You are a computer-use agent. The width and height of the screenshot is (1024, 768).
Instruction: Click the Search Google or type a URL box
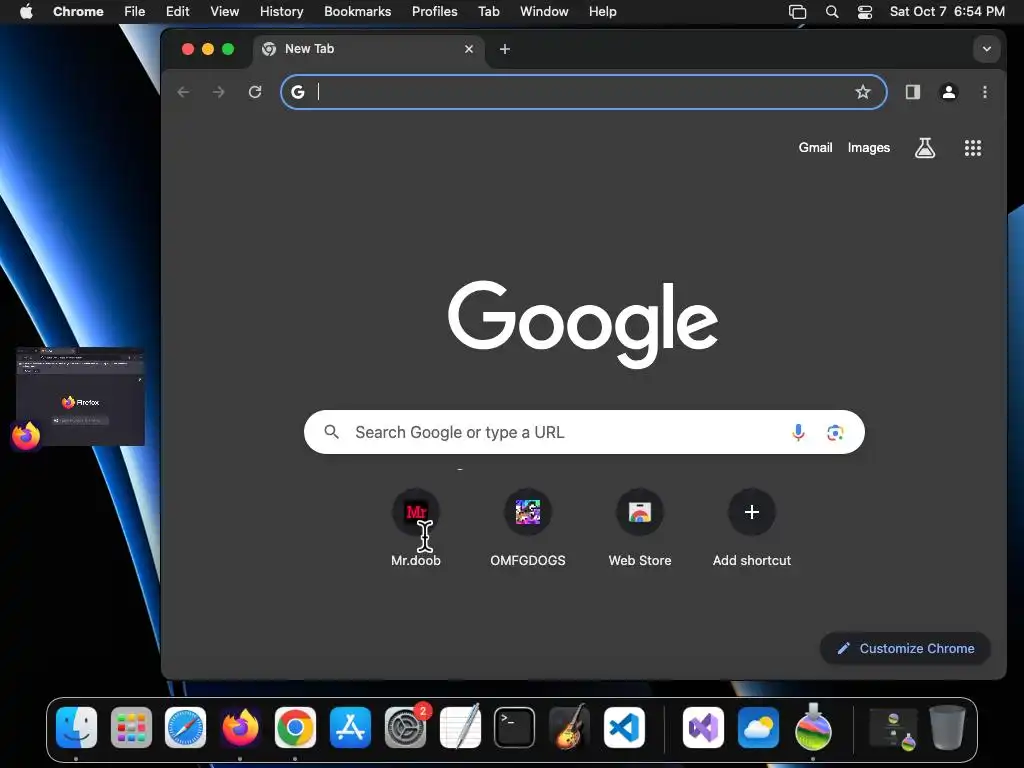584,432
